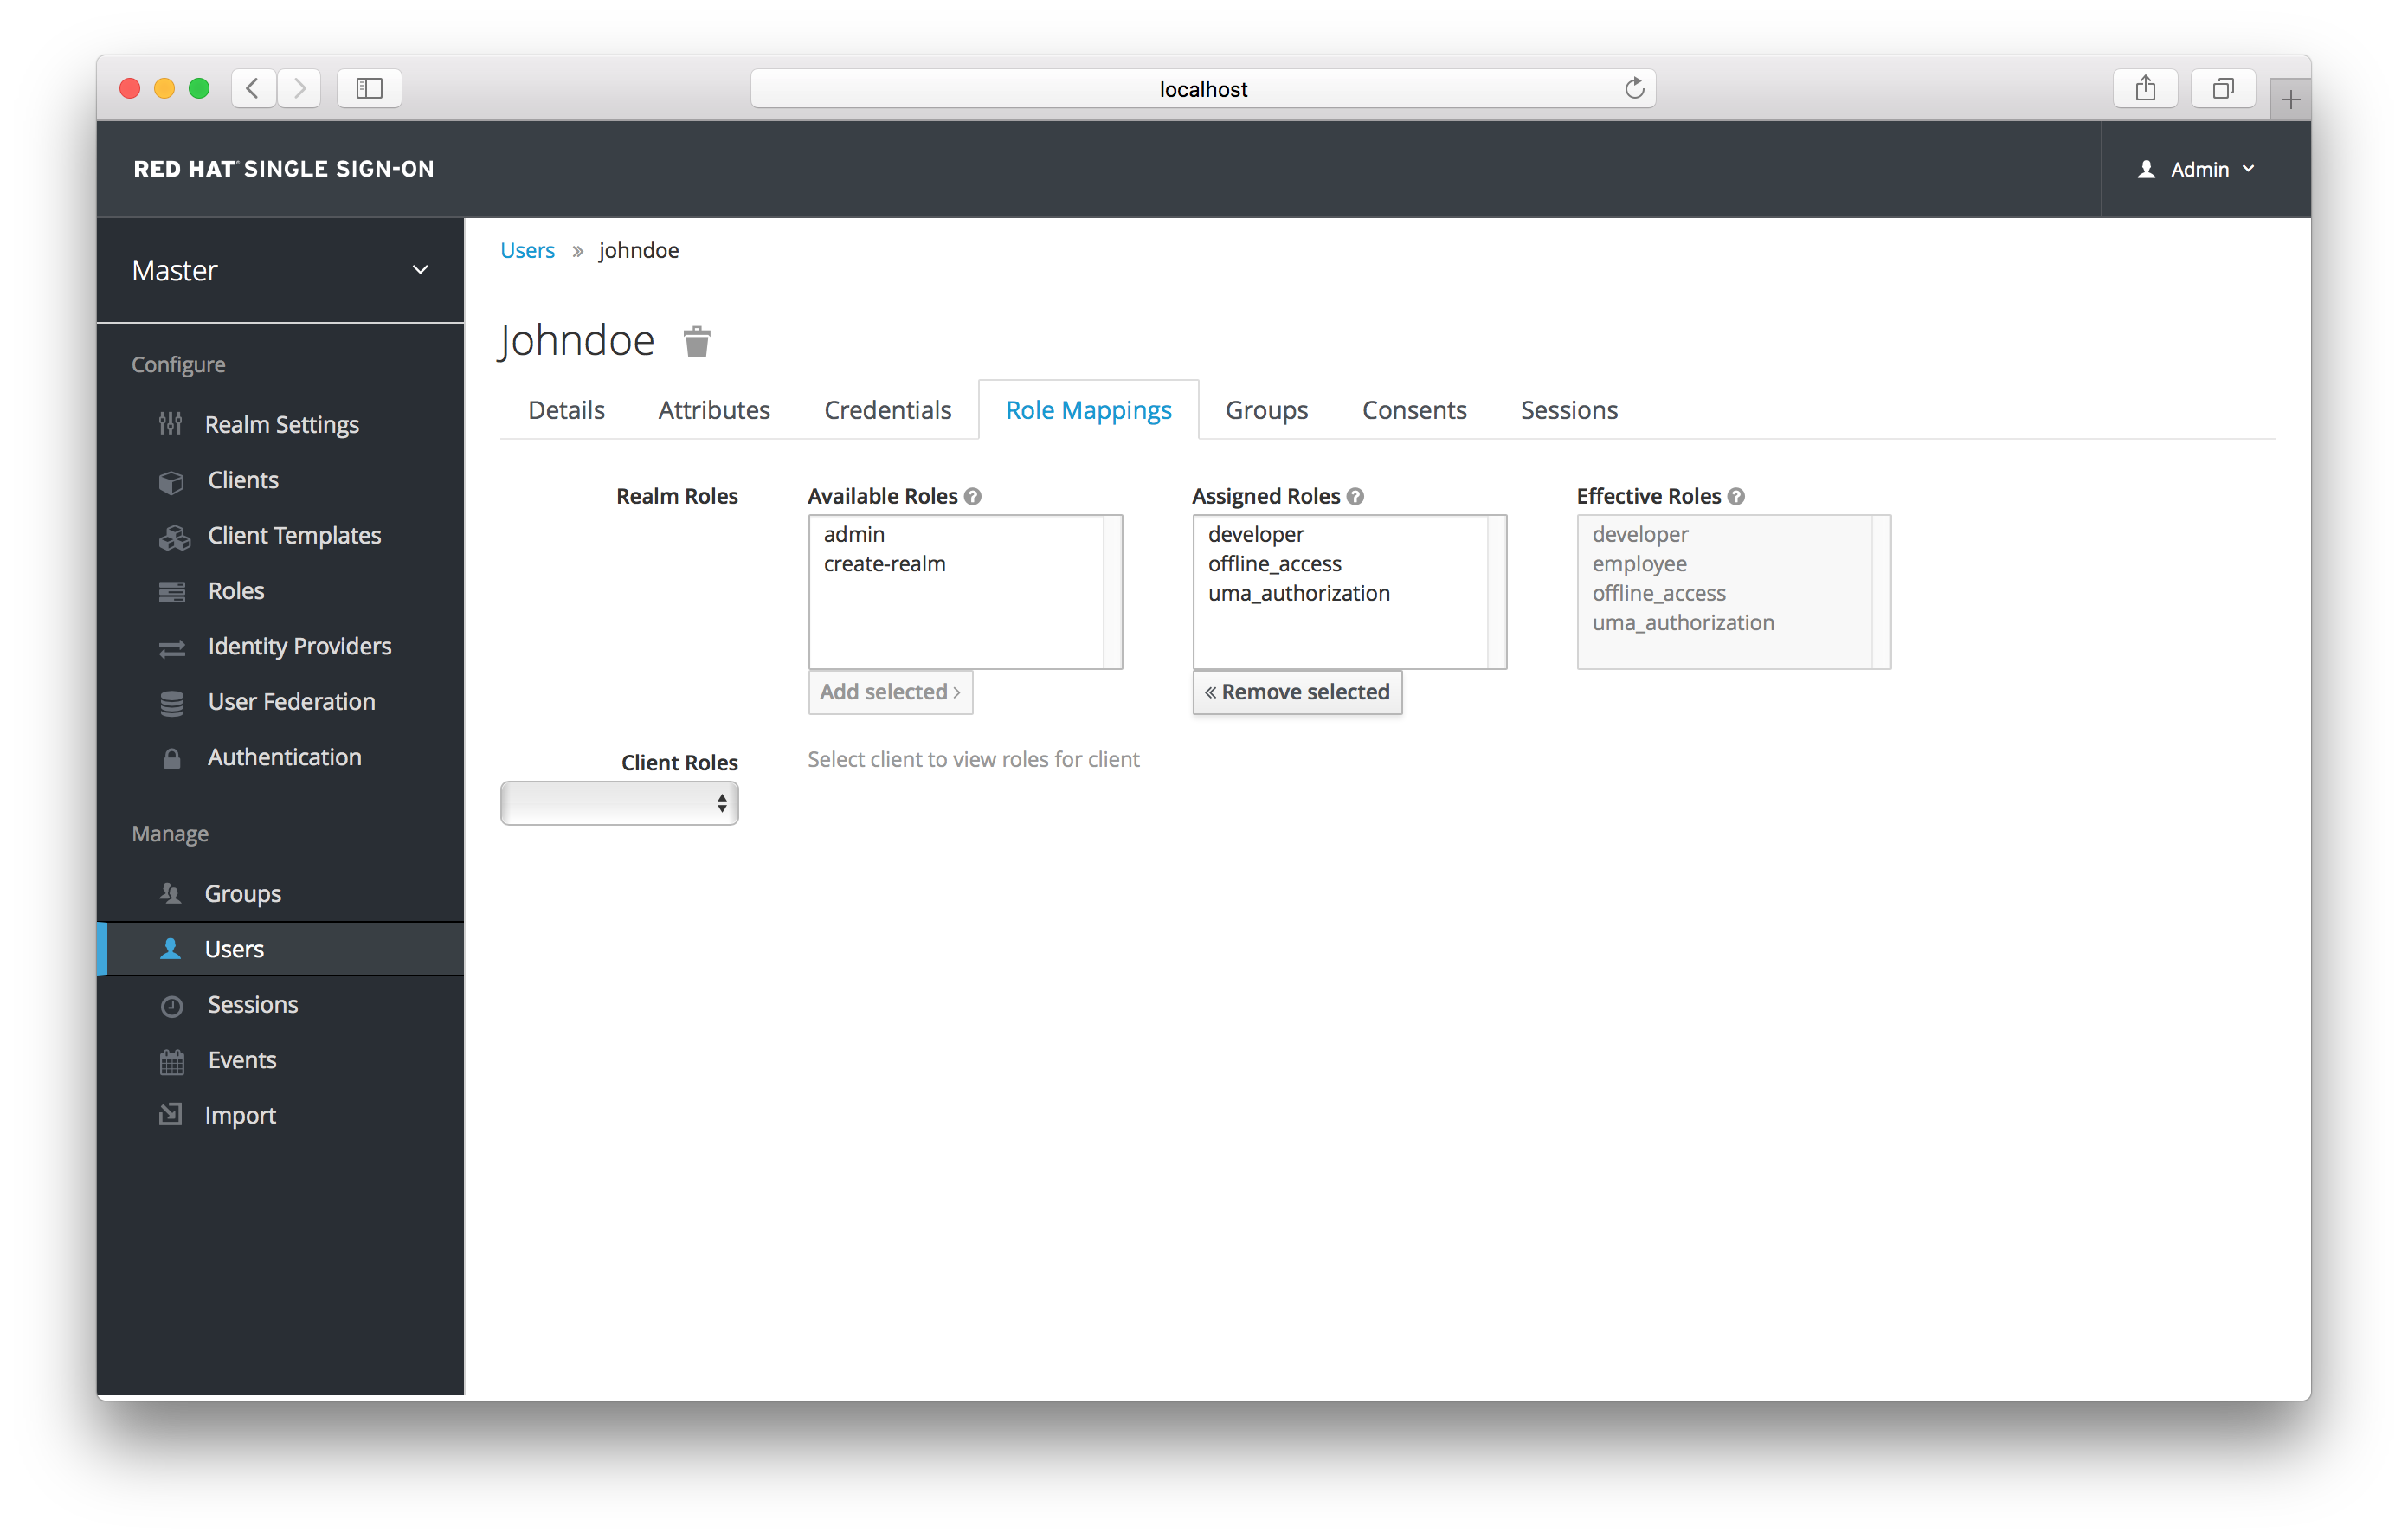Click the Realm Settings icon in sidebar

point(172,423)
